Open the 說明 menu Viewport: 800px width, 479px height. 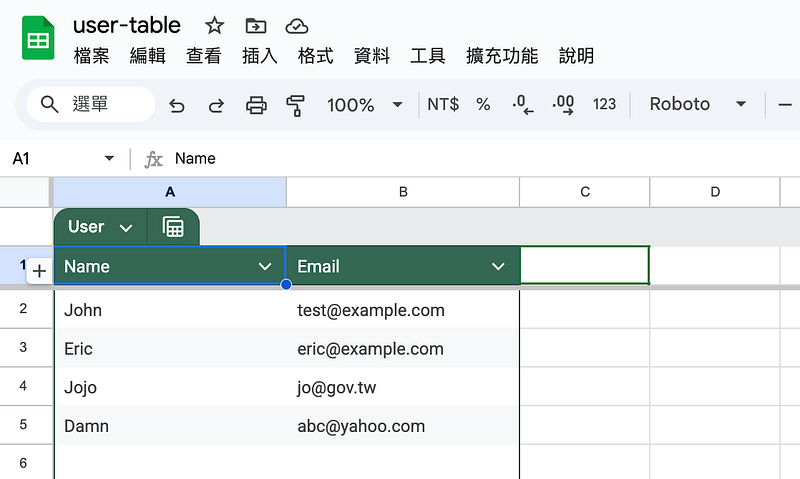[x=577, y=56]
